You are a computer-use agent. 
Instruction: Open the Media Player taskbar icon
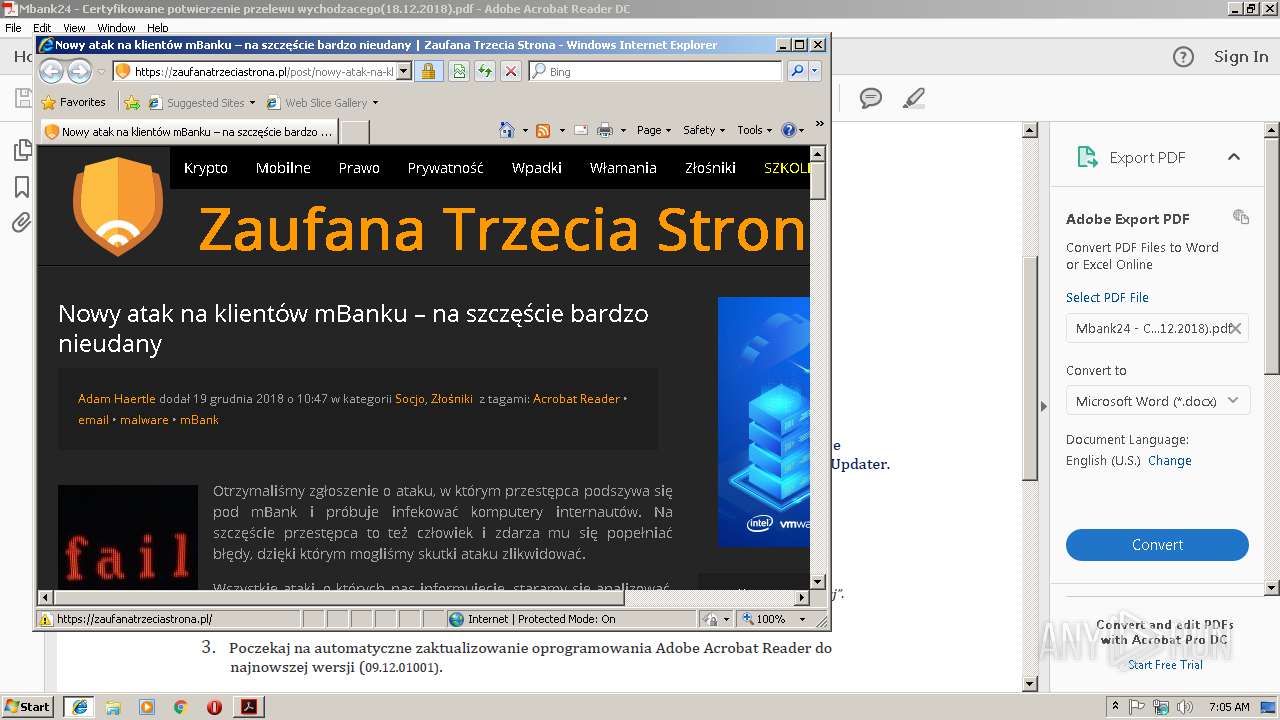pos(147,707)
